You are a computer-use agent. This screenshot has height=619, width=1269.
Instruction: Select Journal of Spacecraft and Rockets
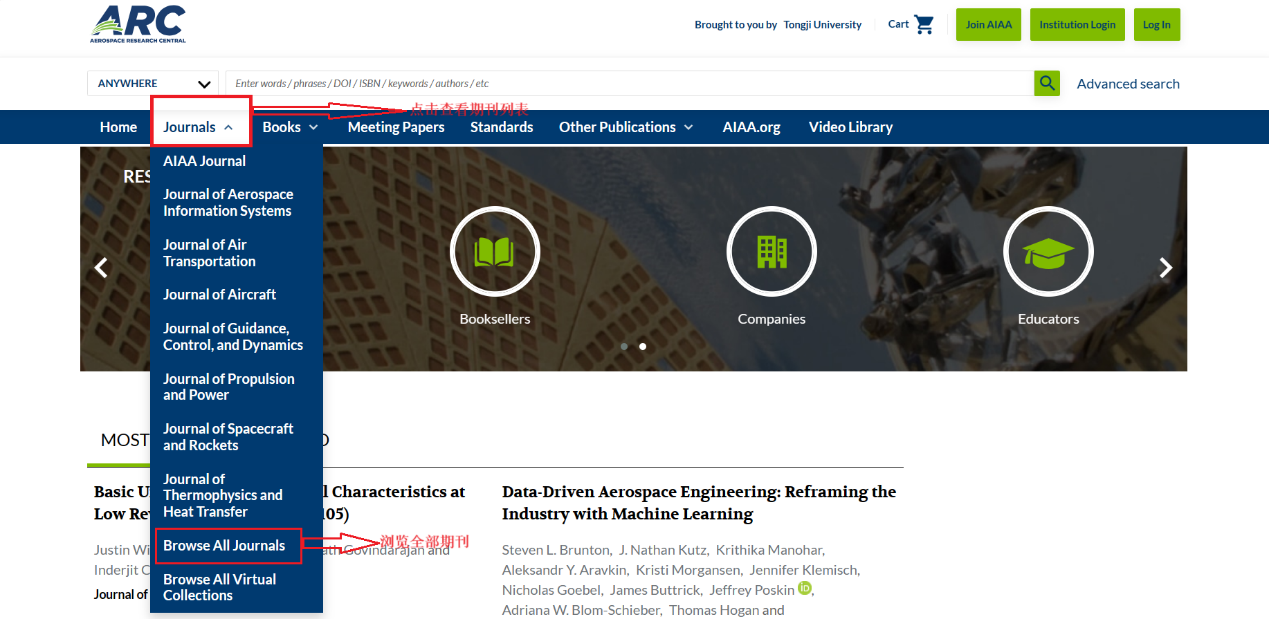pos(228,437)
